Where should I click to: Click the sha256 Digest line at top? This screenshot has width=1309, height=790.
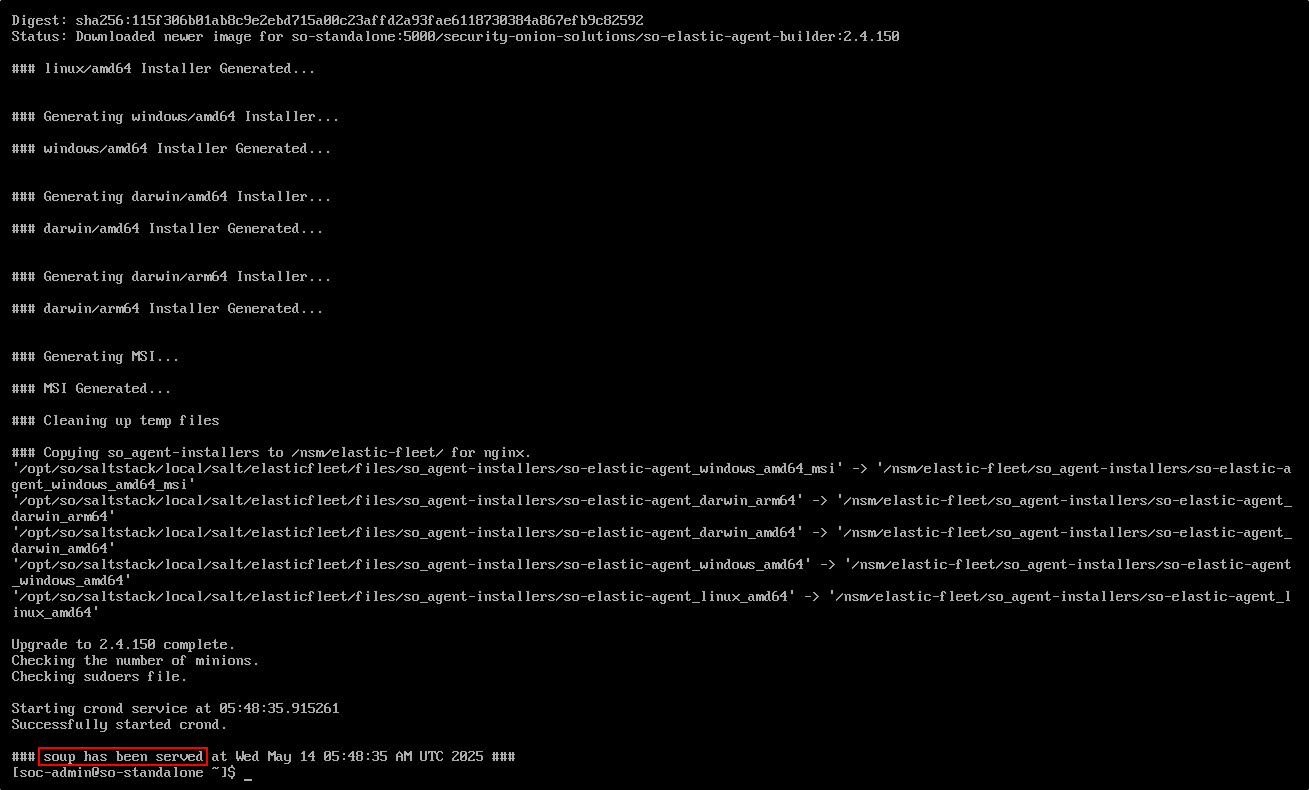[x=327, y=21]
